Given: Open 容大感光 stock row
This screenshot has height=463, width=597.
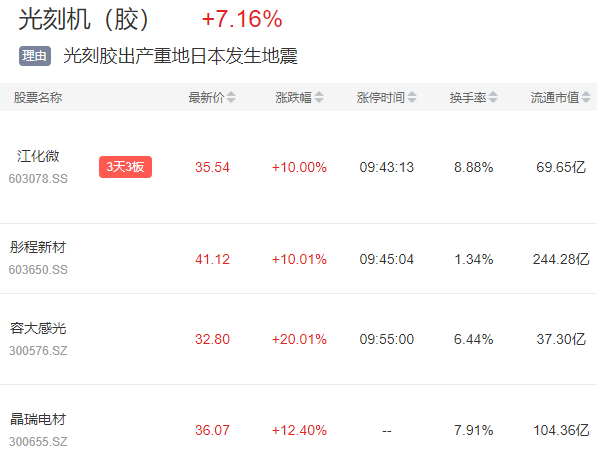Looking at the screenshot, I should click(x=298, y=339).
